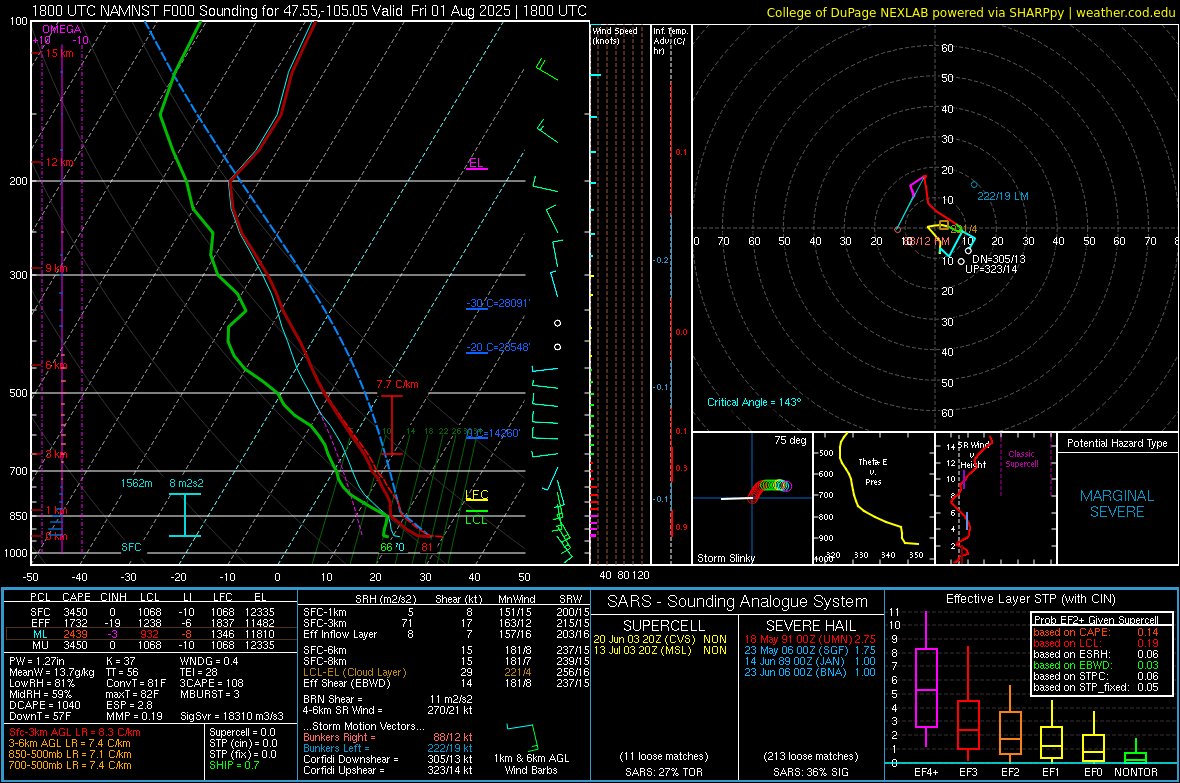Click the sounding title with 47.55,-105.05
The image size is (1180, 783).
pos(309,11)
